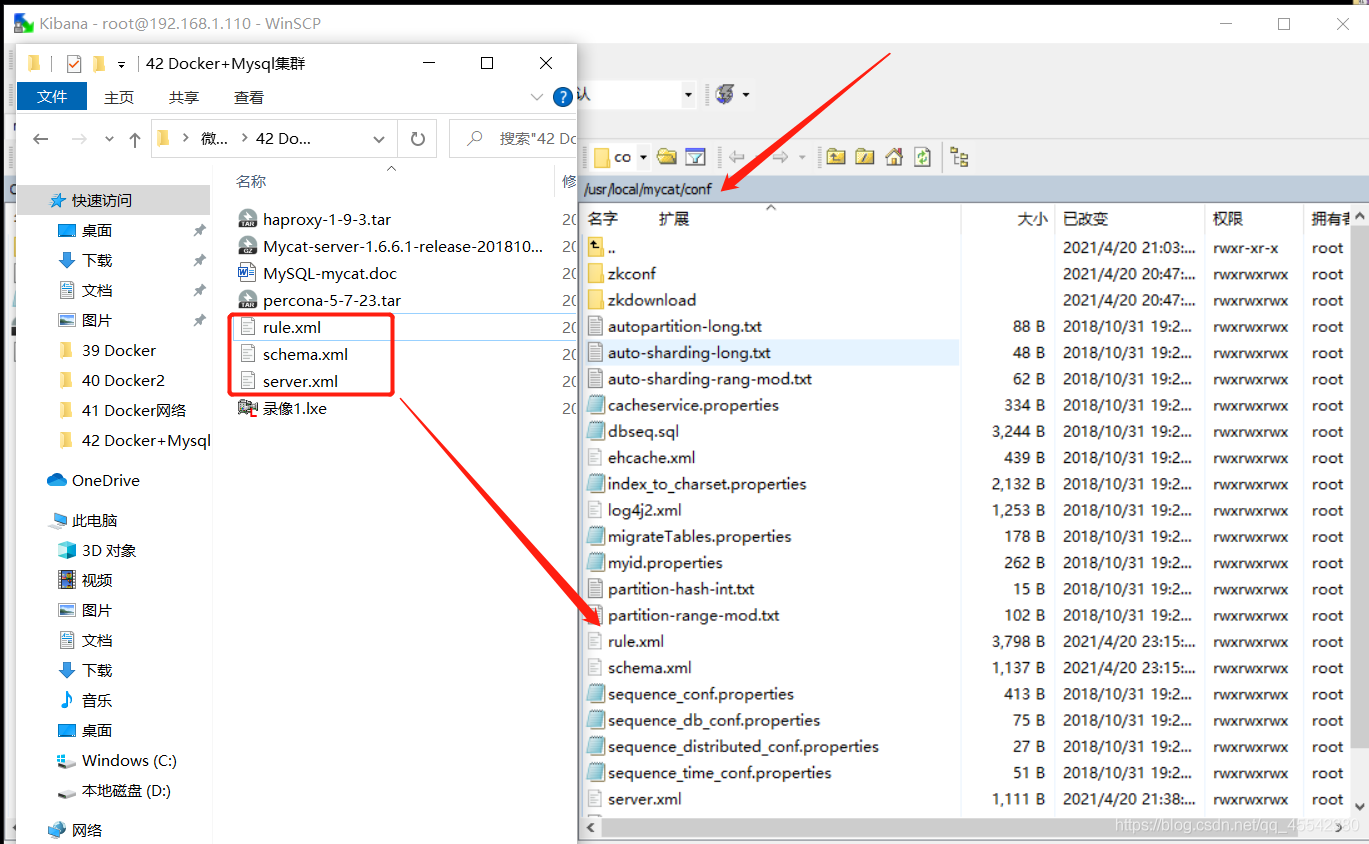Open WinSCP transfer settings dropdown
Viewport: 1369px width, 844px height.
pos(688,95)
